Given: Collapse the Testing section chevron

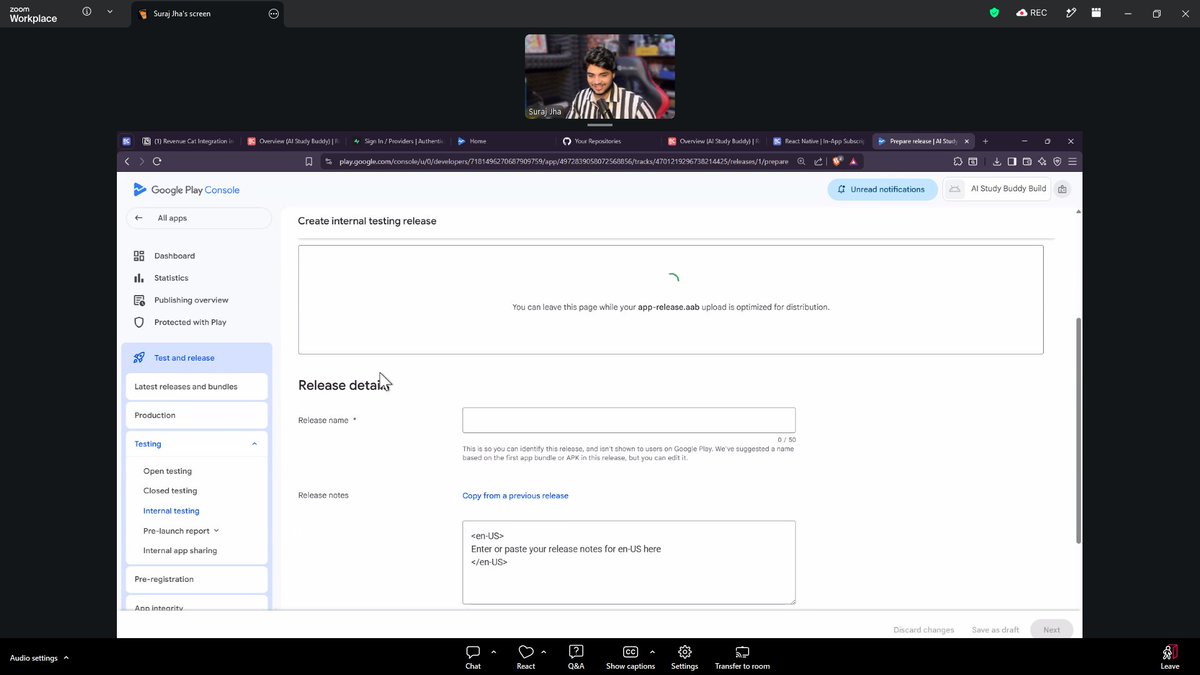Looking at the screenshot, I should 254,444.
